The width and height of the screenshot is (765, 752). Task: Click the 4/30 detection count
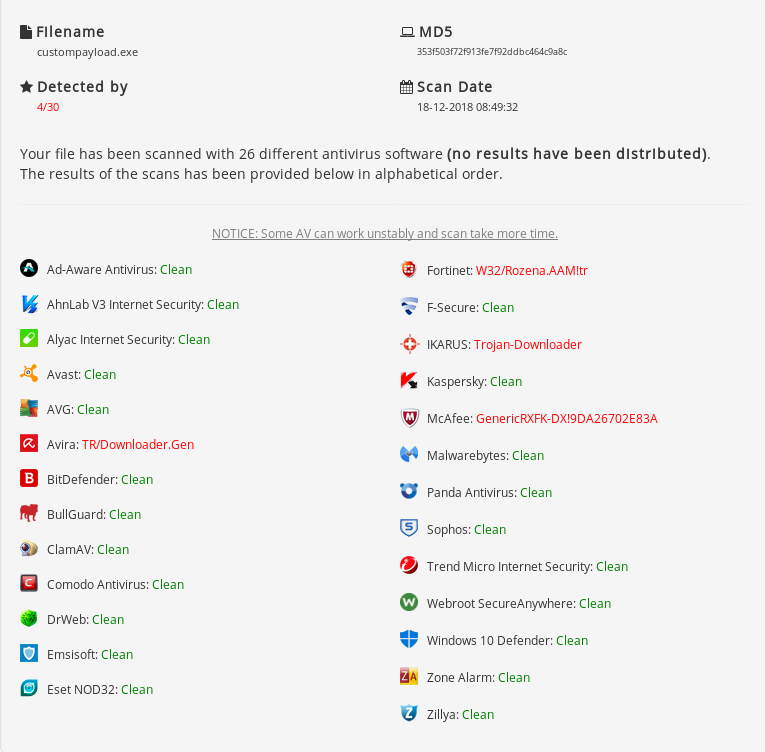click(47, 107)
